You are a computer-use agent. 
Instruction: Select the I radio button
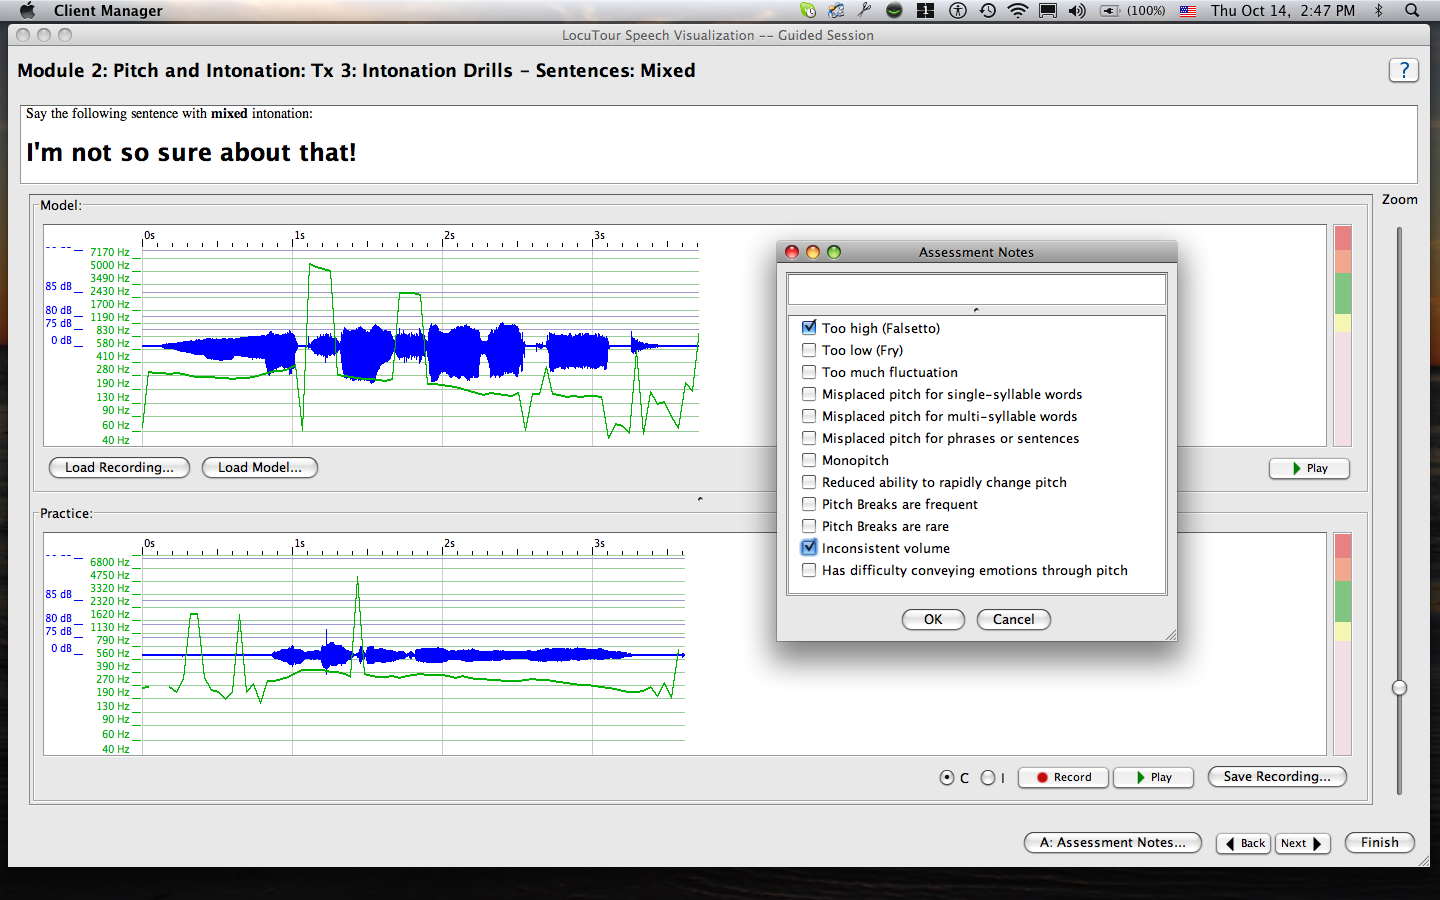(988, 777)
